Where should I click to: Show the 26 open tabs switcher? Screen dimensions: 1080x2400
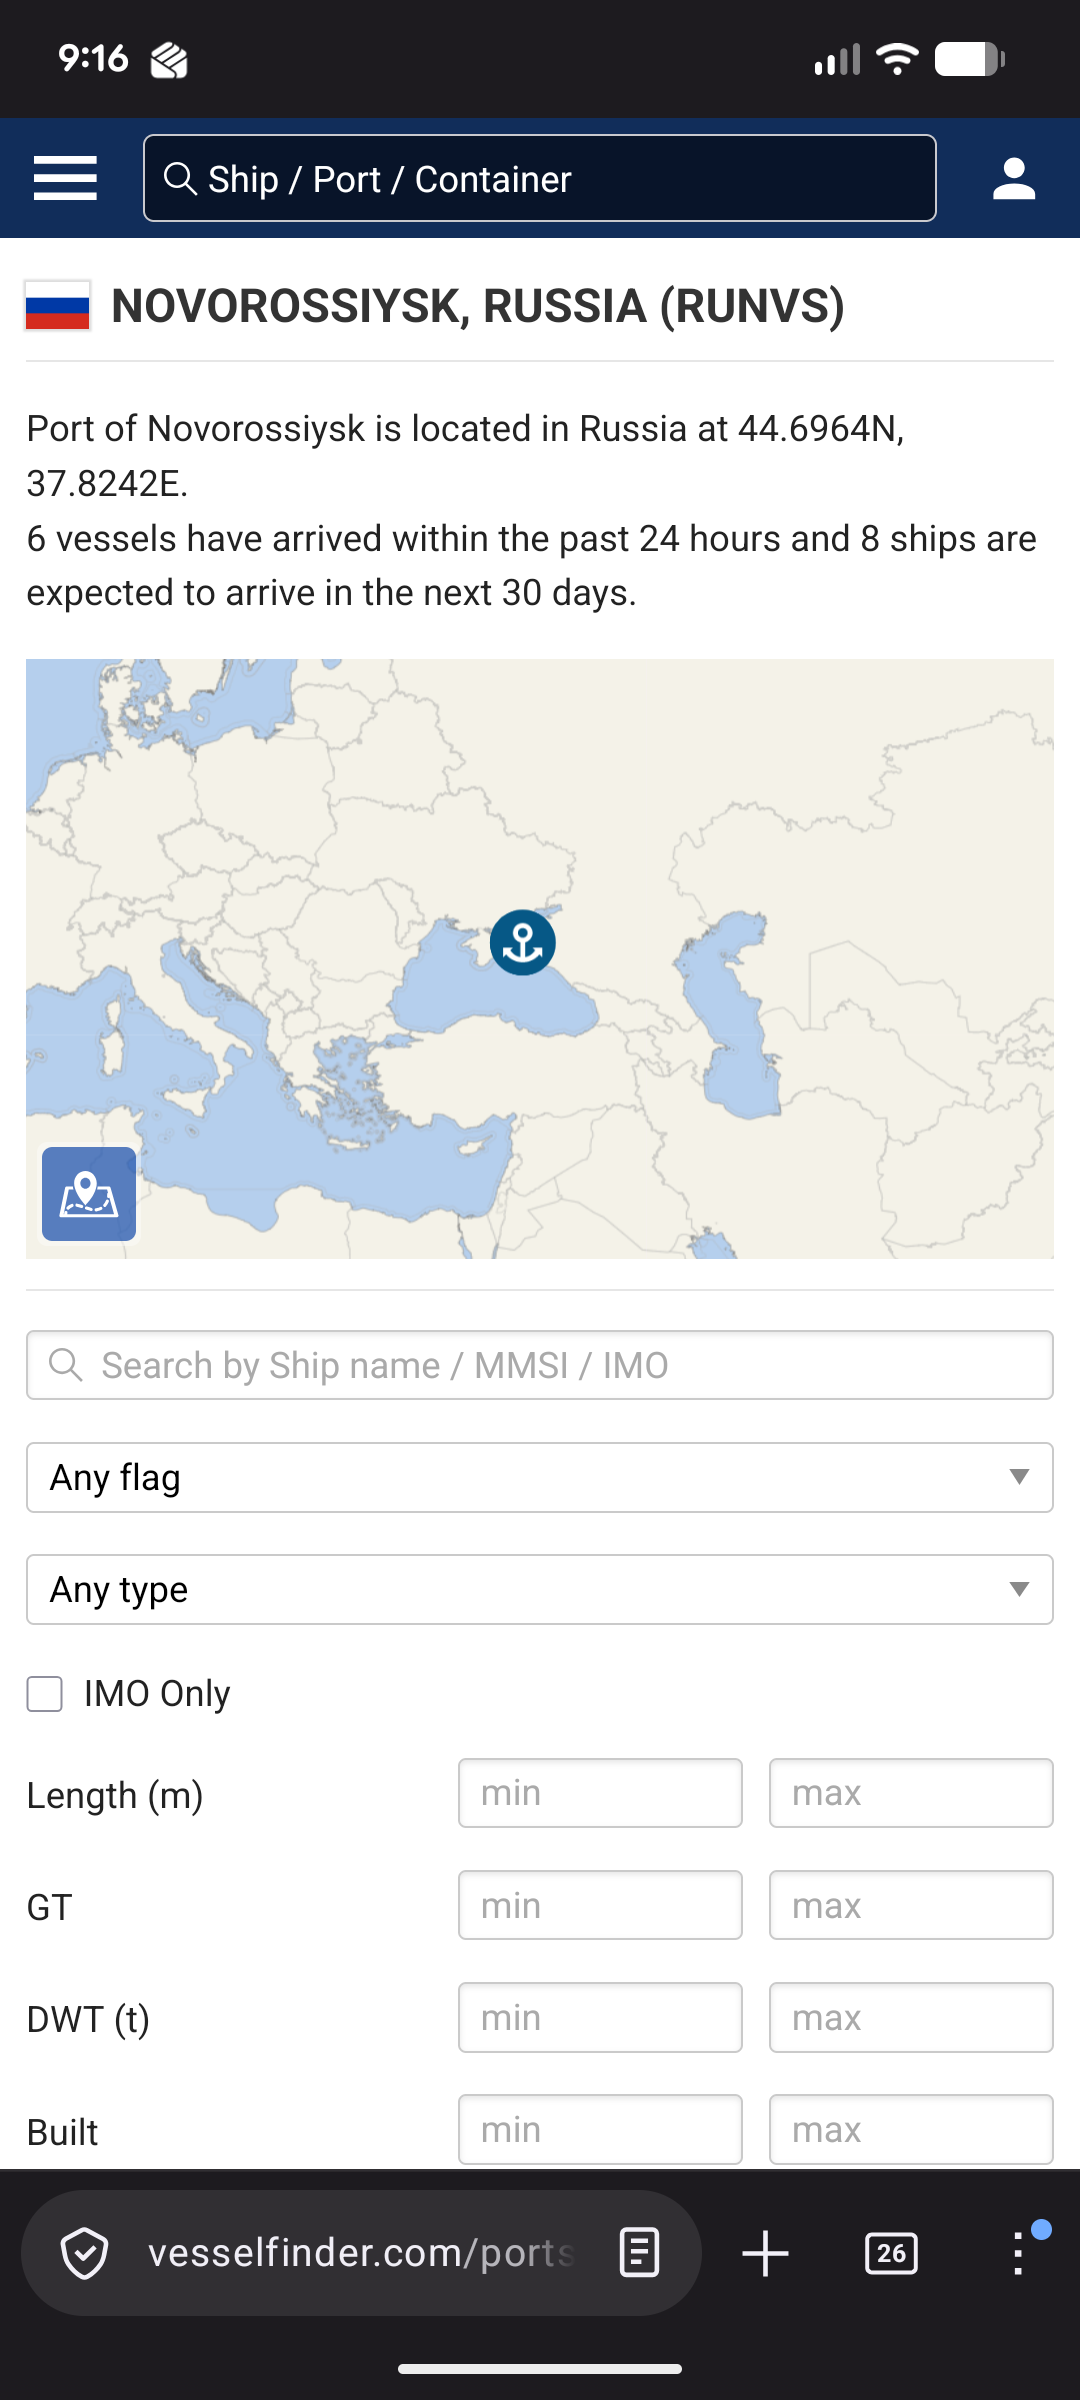[891, 2253]
